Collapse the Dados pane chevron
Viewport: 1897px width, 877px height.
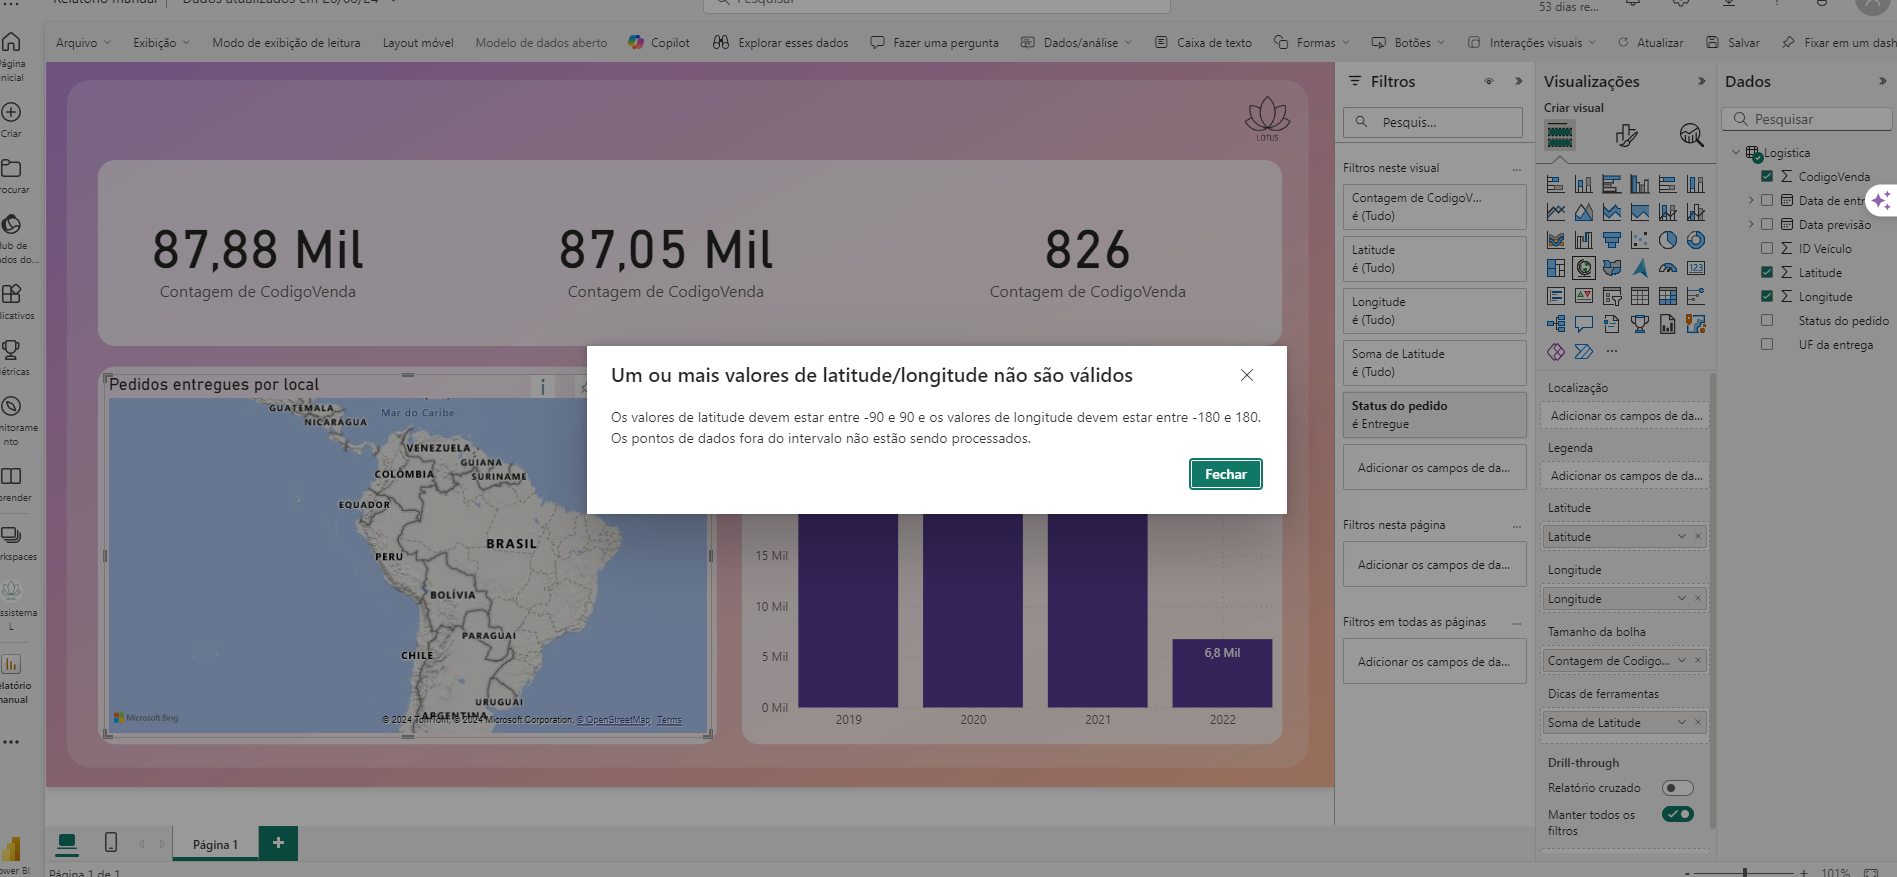1882,81
